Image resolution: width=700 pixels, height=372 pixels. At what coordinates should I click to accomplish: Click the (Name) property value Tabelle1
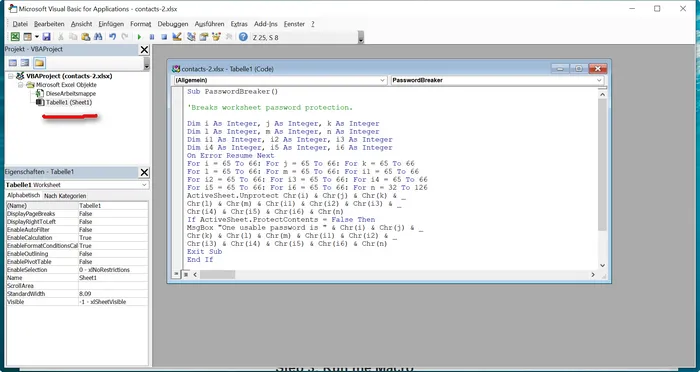point(113,206)
